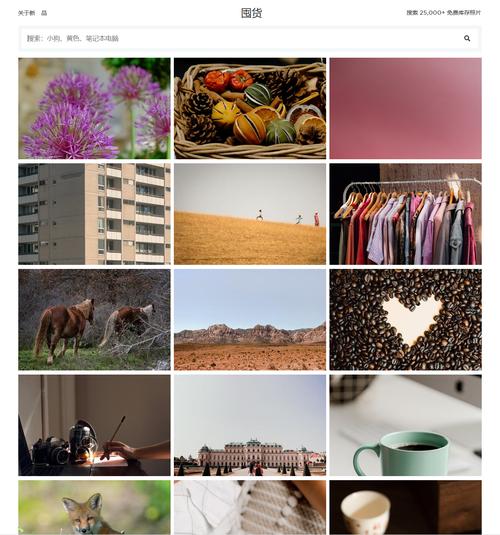500x535 pixels.
Task: Open the basket of dried oranges photo
Action: 250,108
